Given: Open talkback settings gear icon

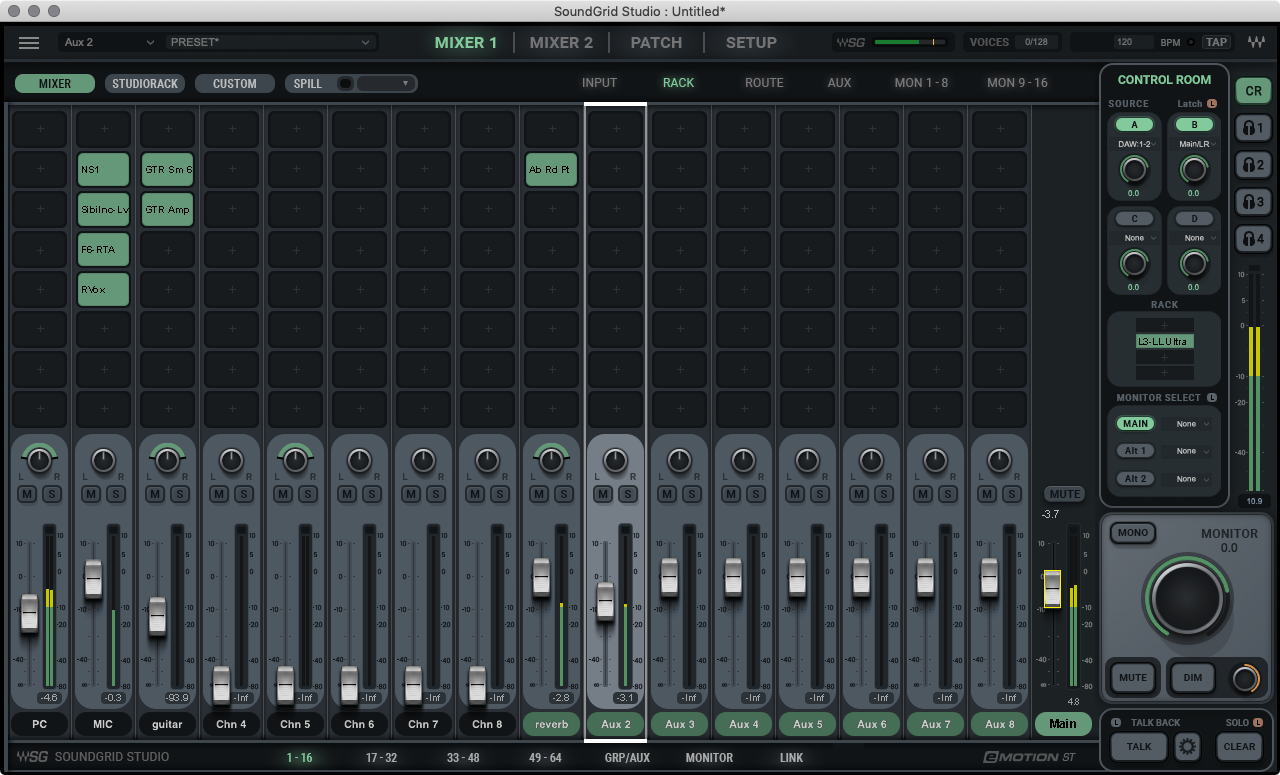Looking at the screenshot, I should 1187,746.
